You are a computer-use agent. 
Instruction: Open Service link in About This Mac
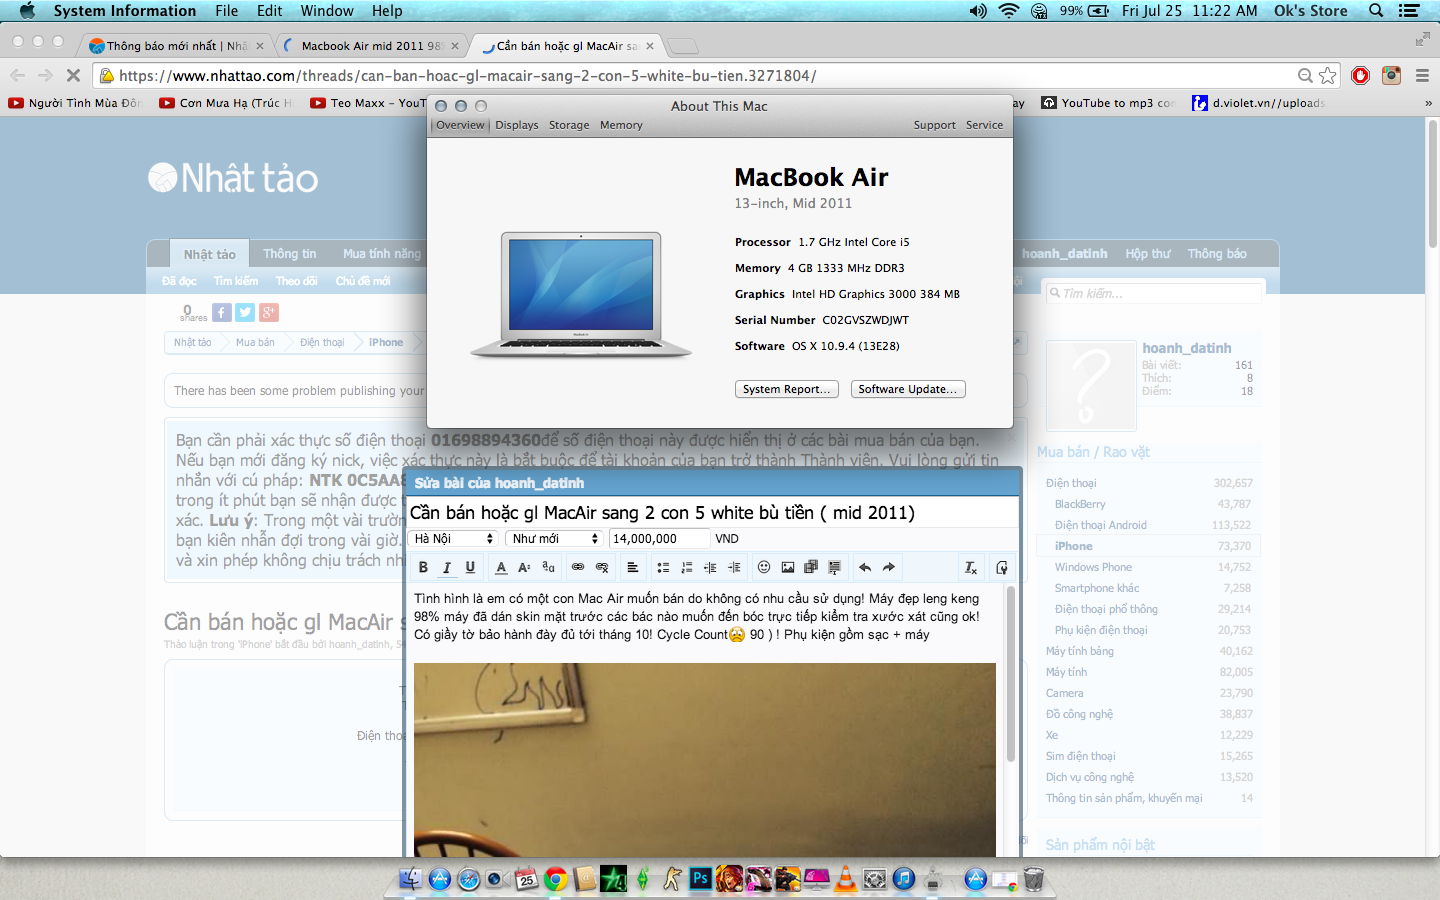coord(984,125)
